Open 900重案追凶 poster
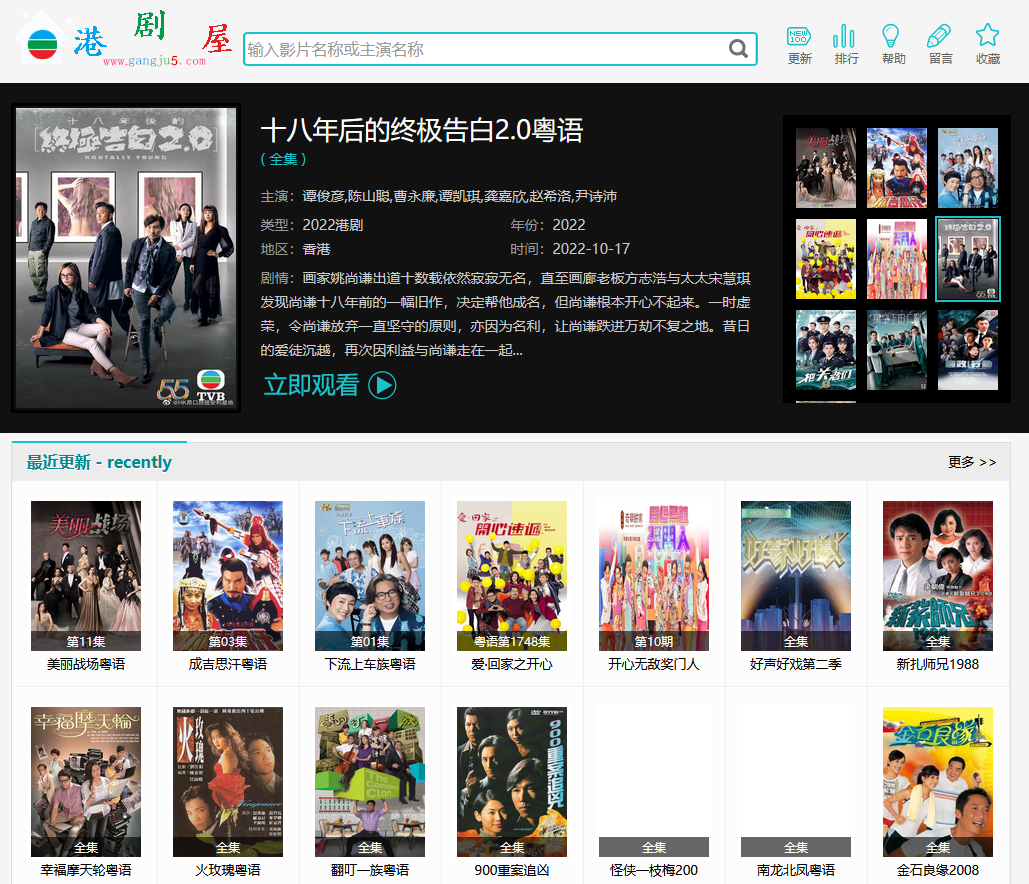1029x884 pixels. (512, 782)
